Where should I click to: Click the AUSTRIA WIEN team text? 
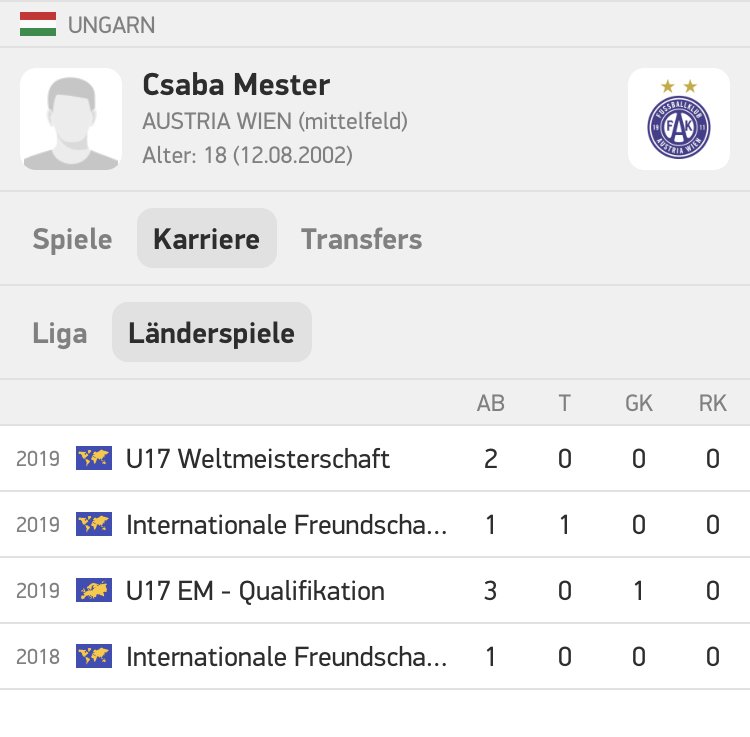(x=217, y=121)
